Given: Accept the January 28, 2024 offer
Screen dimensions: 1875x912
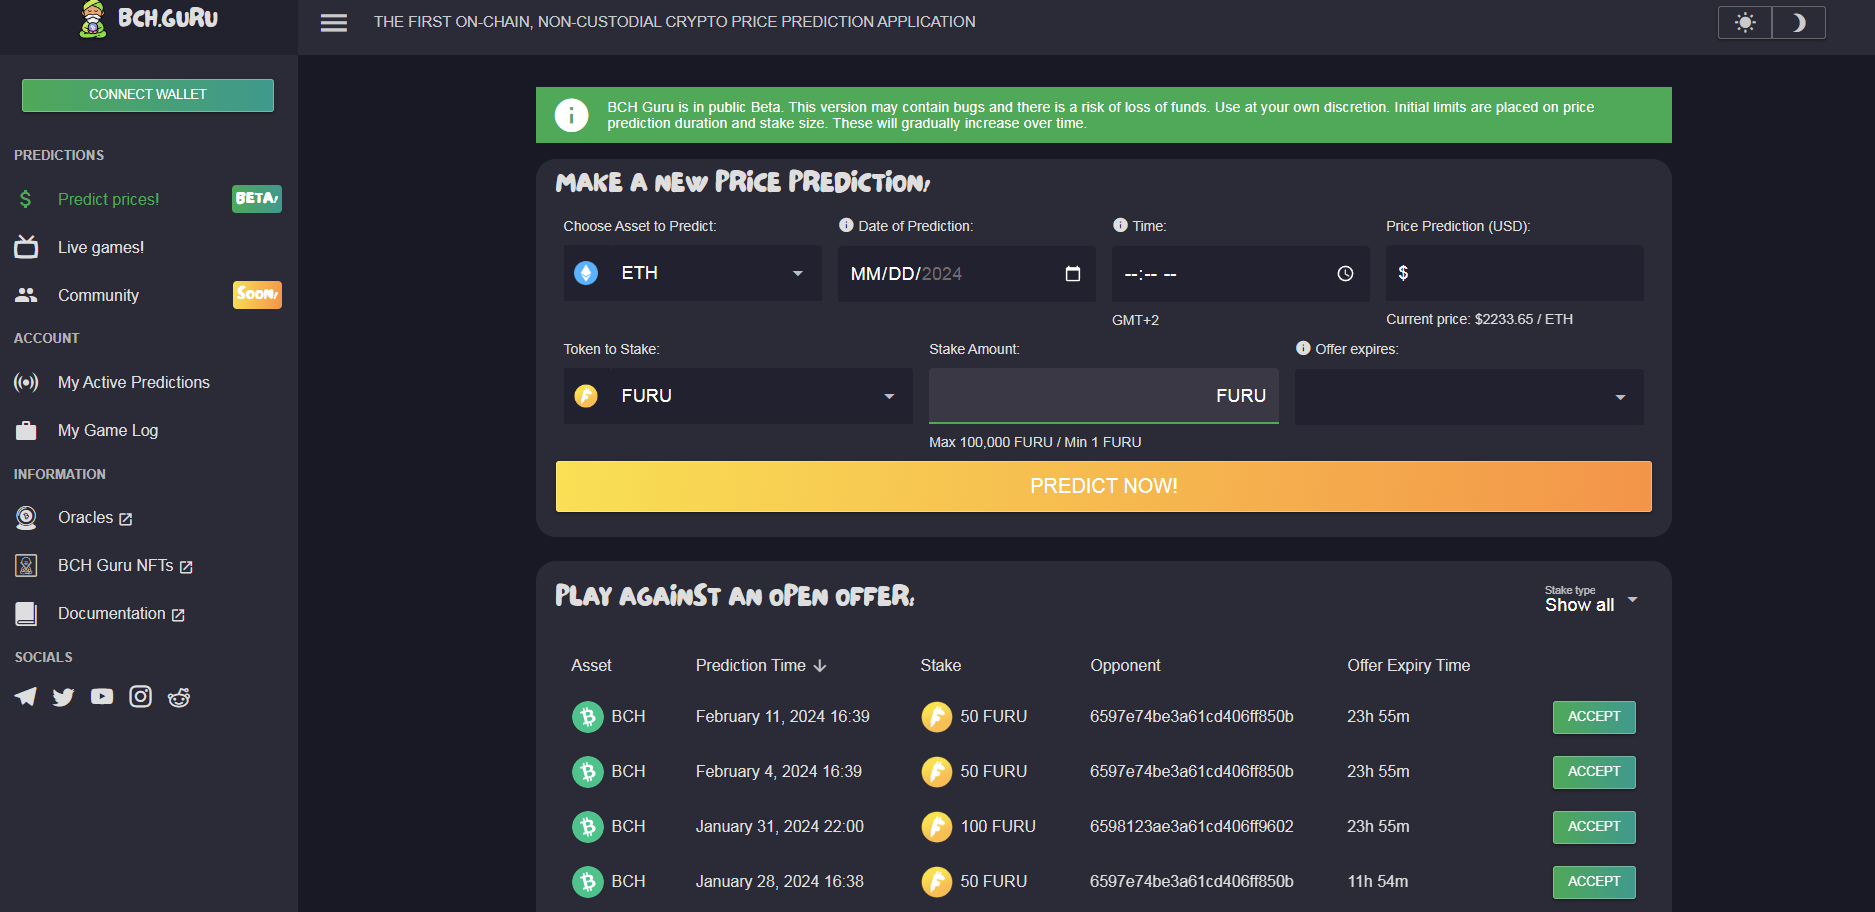Looking at the screenshot, I should click(1594, 882).
